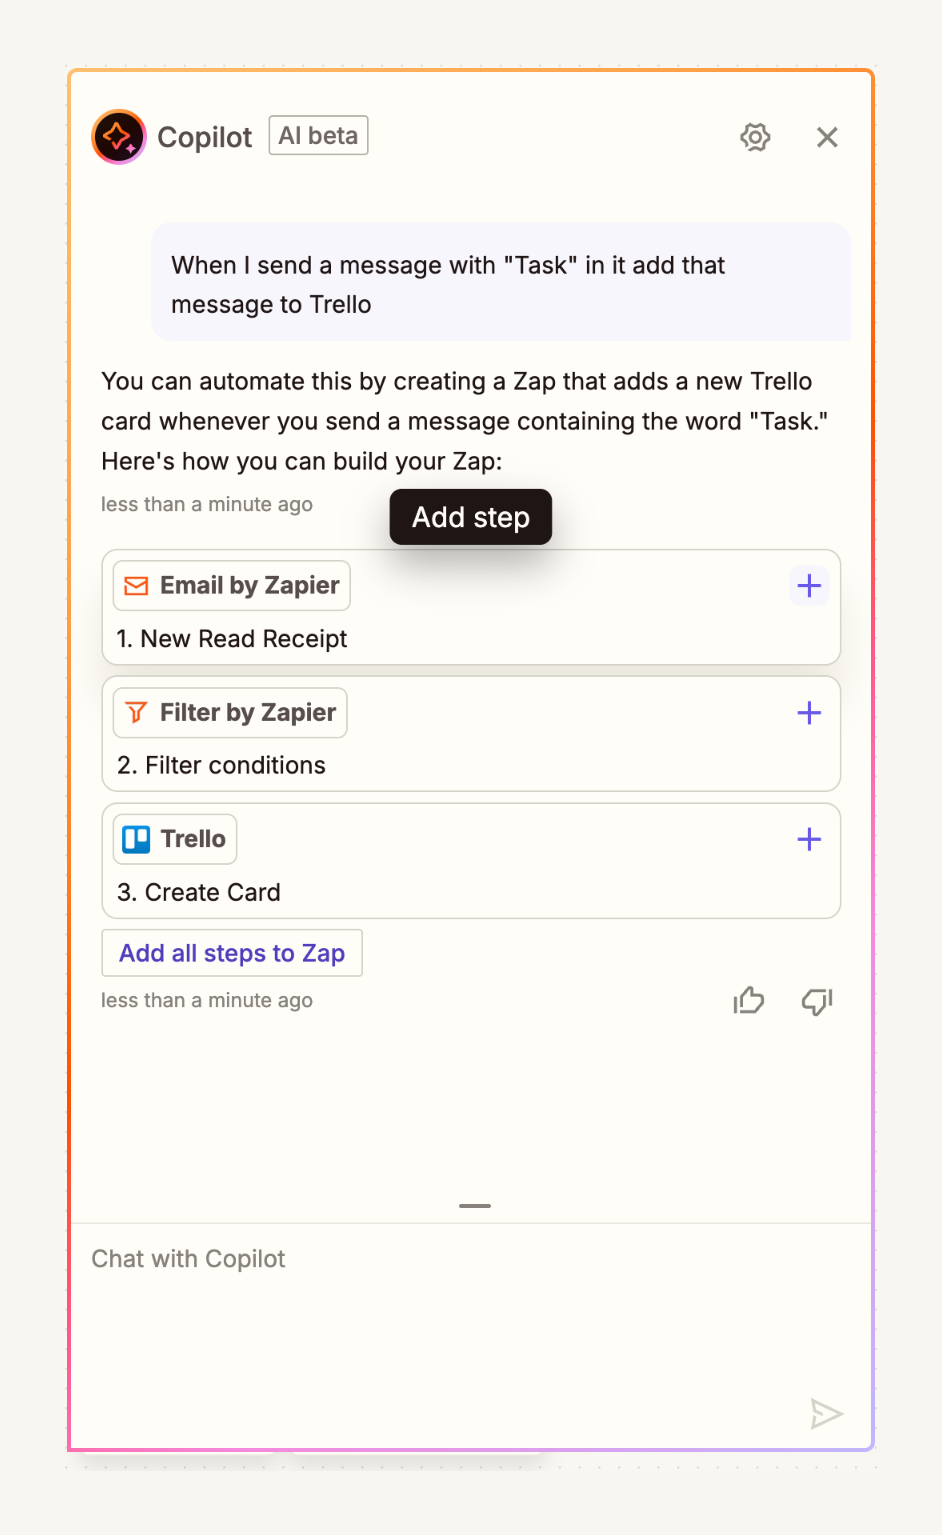Add the Filter conditions step with its plus
This screenshot has width=942, height=1535.
(808, 712)
